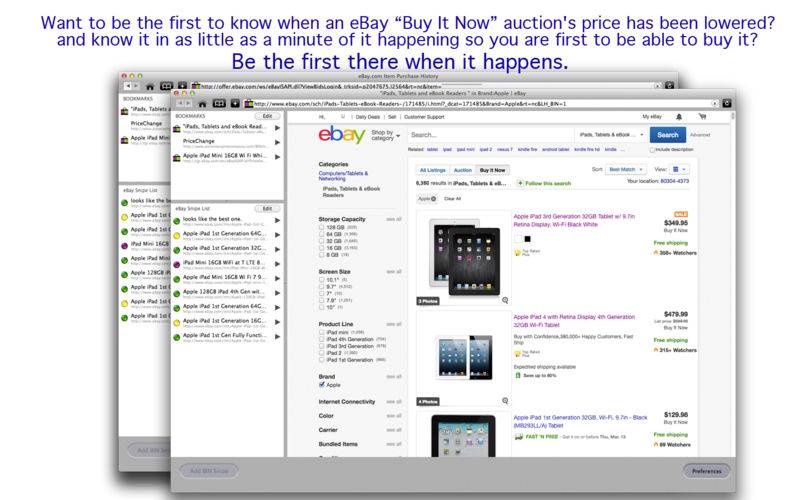Expand the PriceChange bookmark arrow in front window

point(278,142)
